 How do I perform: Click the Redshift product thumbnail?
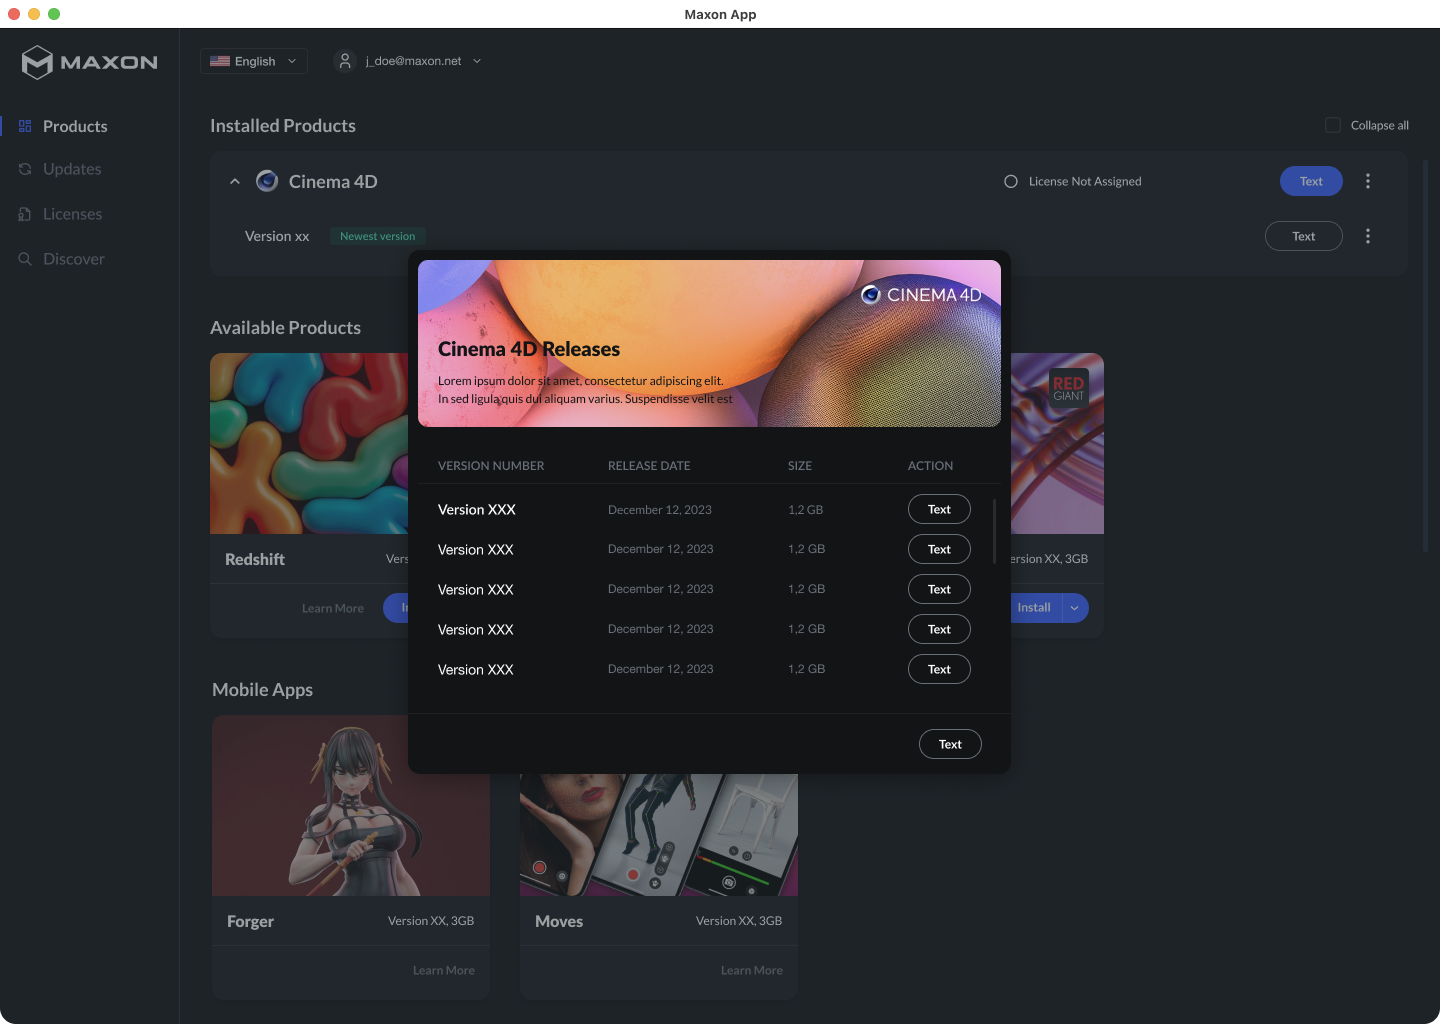point(309,443)
